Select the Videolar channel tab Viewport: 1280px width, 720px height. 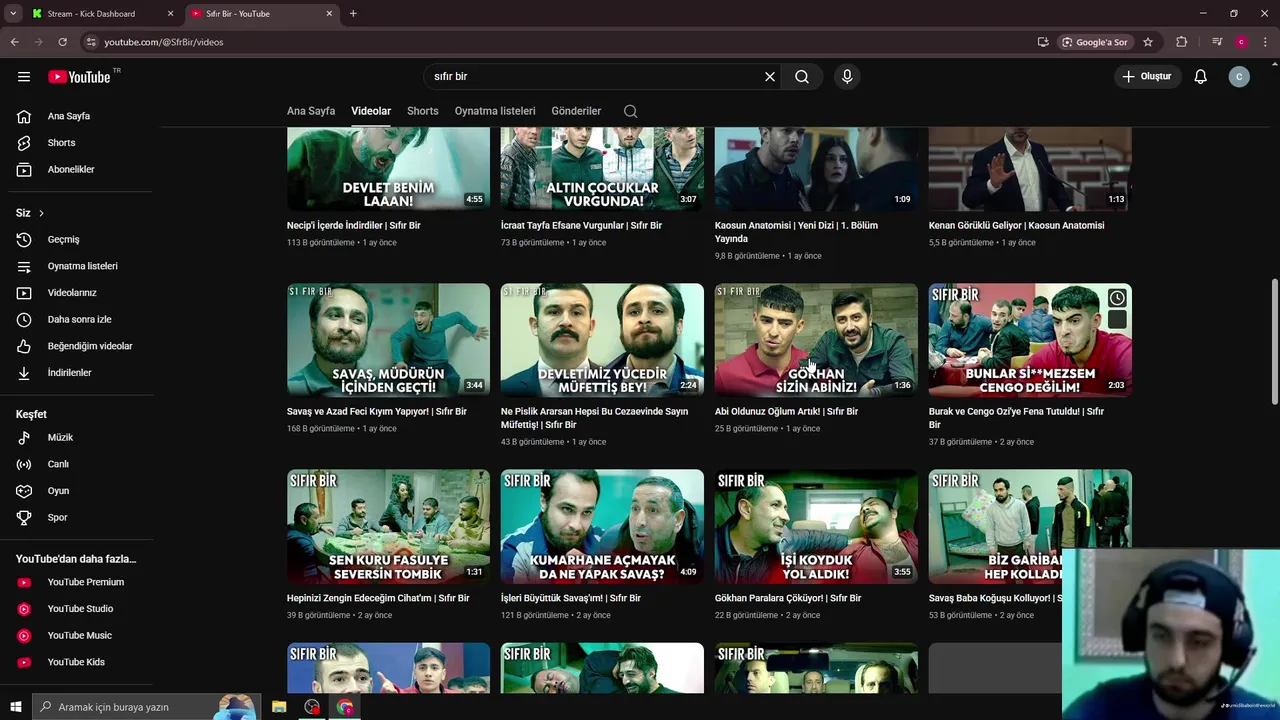click(x=371, y=111)
